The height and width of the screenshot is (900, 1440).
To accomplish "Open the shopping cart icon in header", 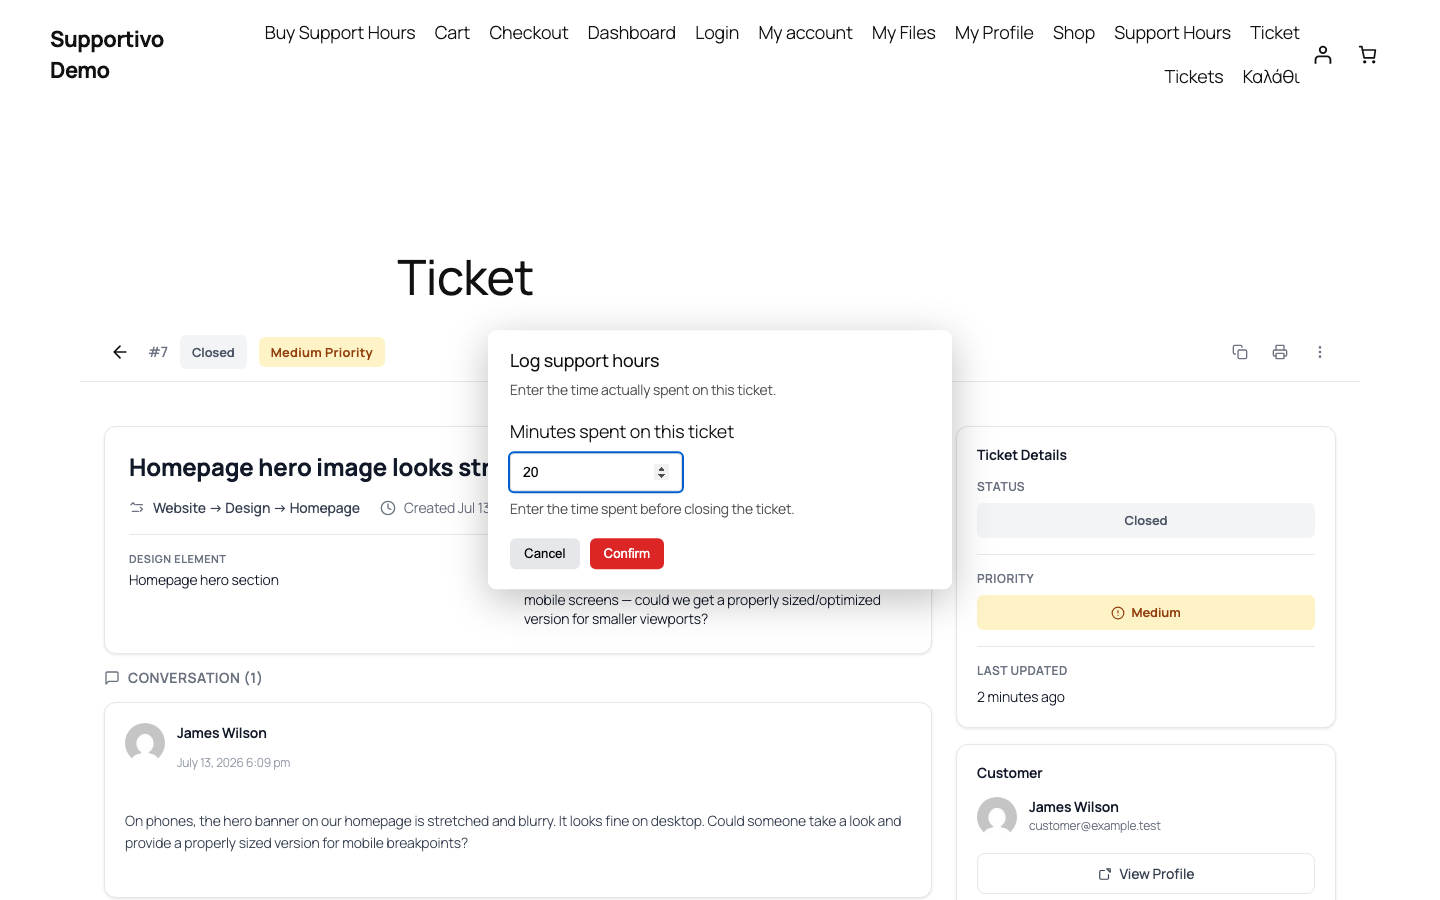I will pyautogui.click(x=1368, y=55).
